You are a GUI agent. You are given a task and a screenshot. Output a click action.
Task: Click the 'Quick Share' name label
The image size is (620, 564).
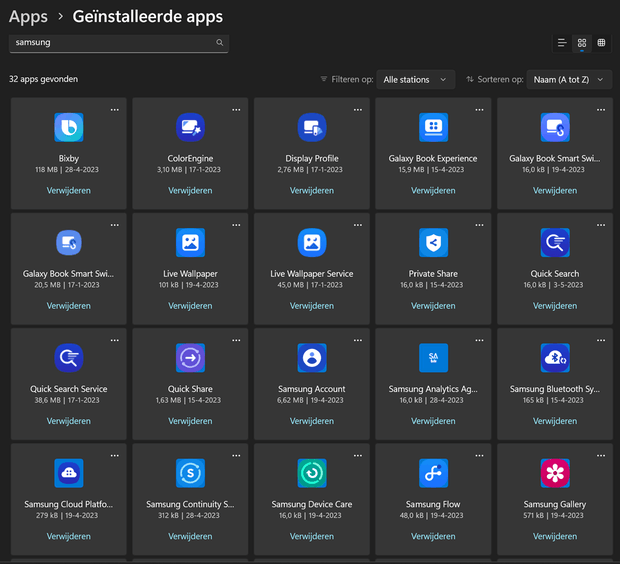click(x=190, y=389)
